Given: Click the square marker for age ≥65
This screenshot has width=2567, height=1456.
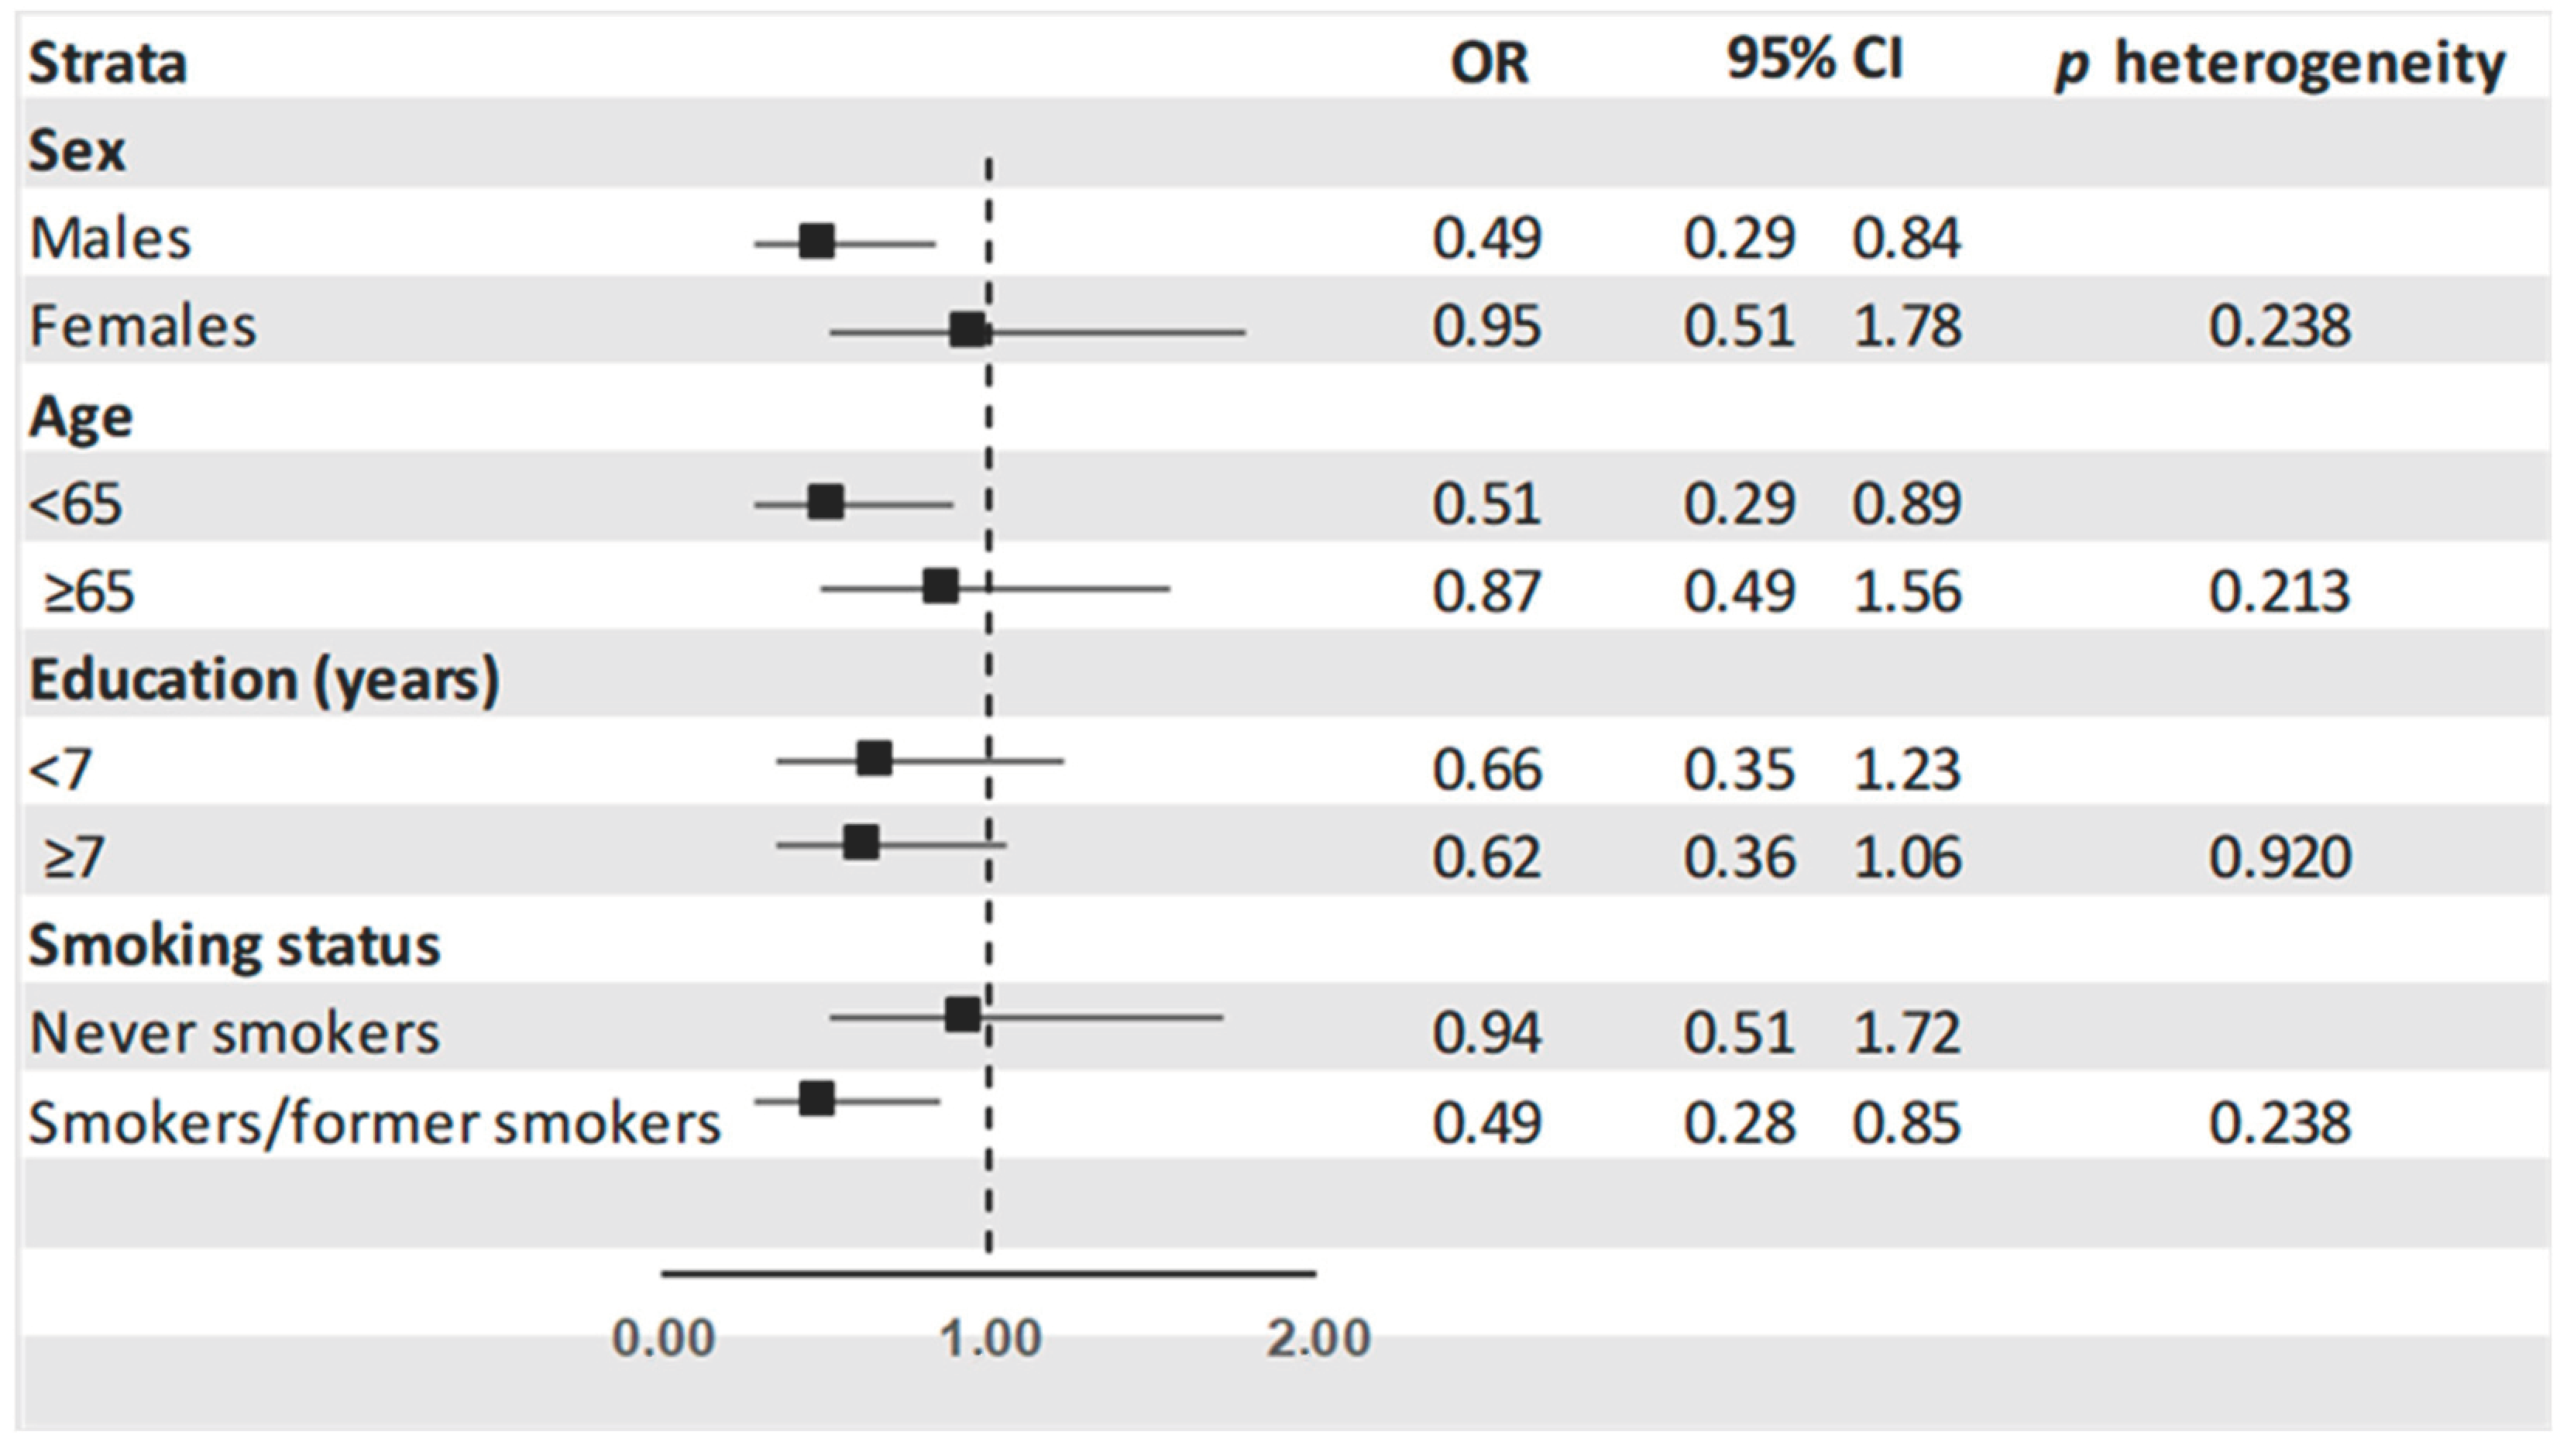Looking at the screenshot, I should [x=940, y=586].
